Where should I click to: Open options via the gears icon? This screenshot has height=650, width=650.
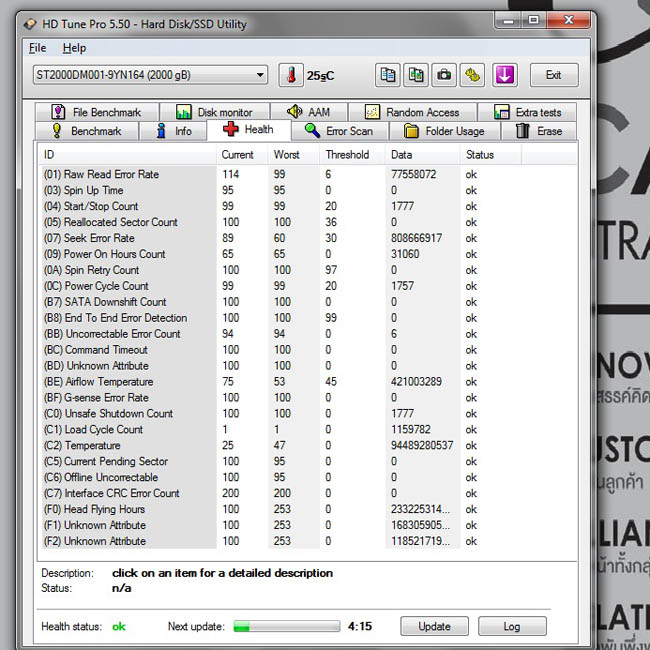pyautogui.click(x=472, y=75)
